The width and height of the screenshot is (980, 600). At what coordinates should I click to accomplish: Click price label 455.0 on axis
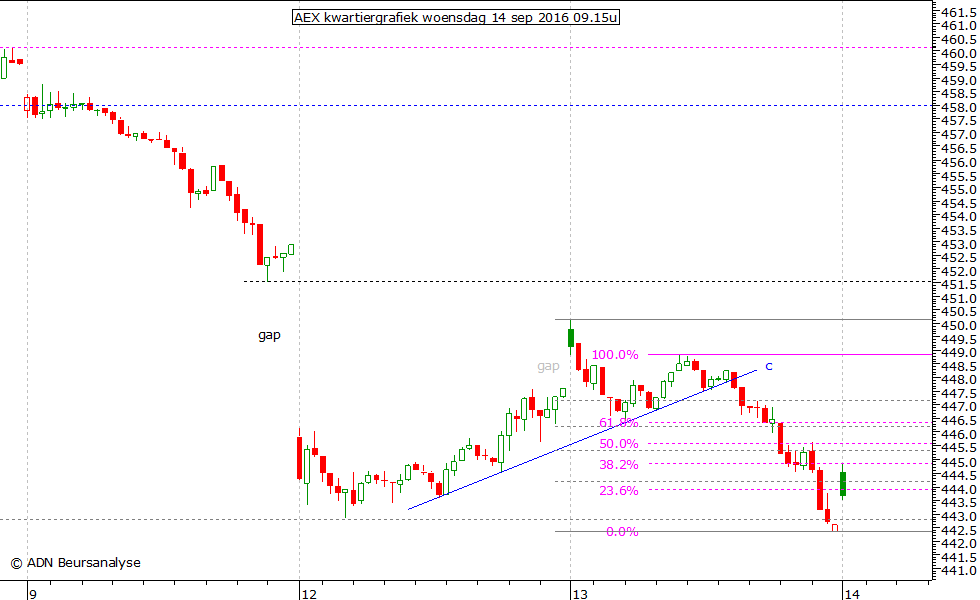tap(959, 190)
